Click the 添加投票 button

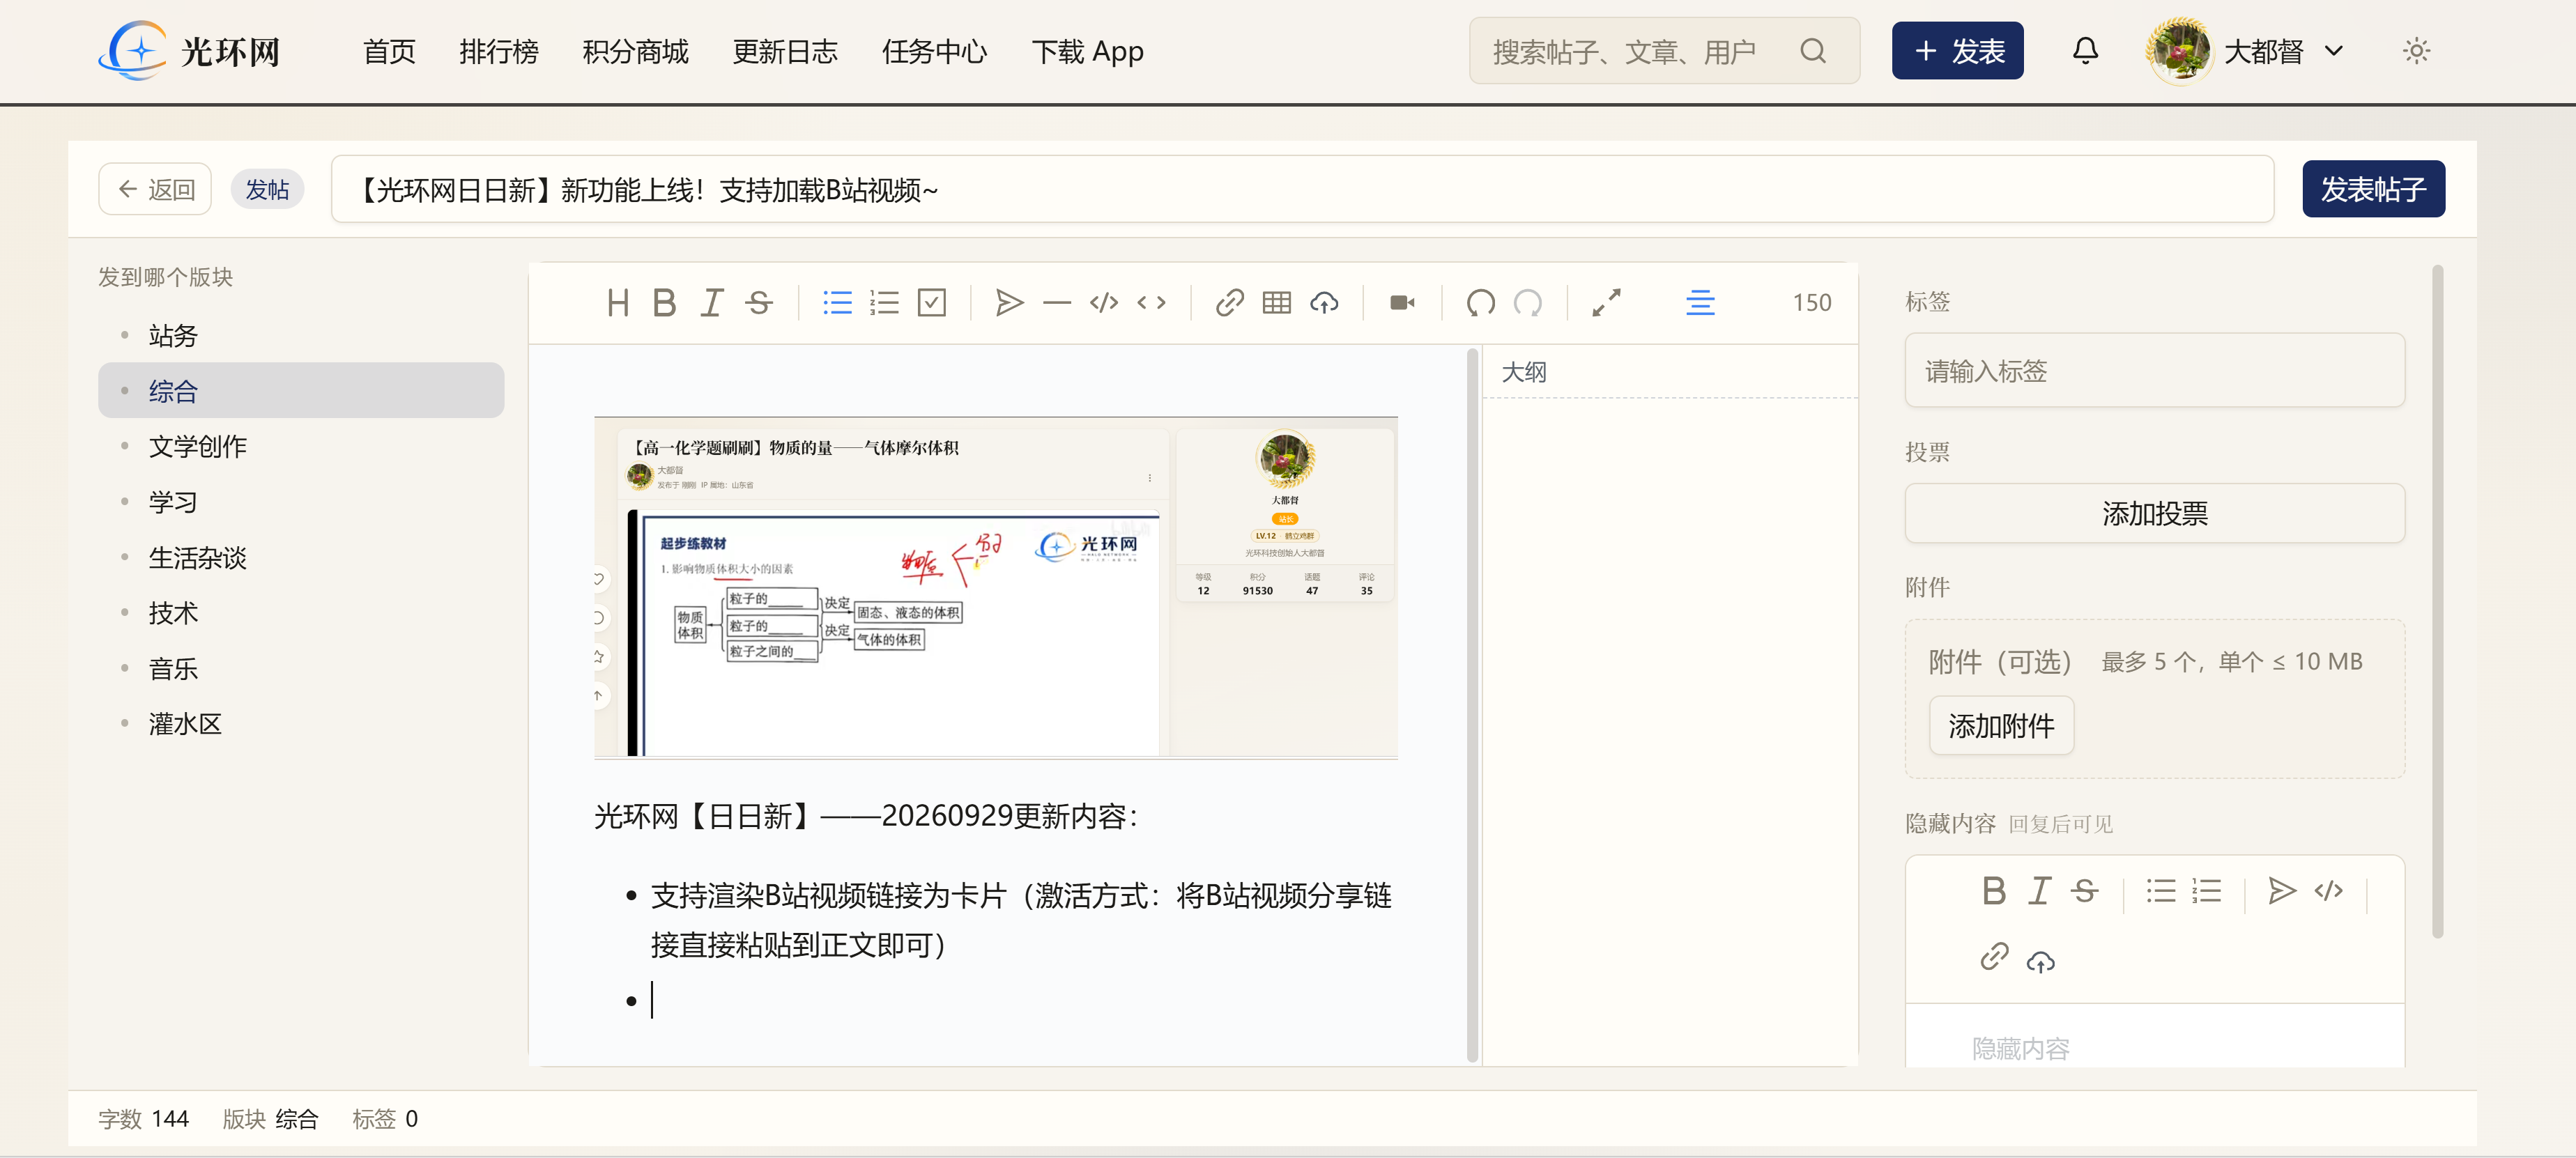pos(2154,513)
